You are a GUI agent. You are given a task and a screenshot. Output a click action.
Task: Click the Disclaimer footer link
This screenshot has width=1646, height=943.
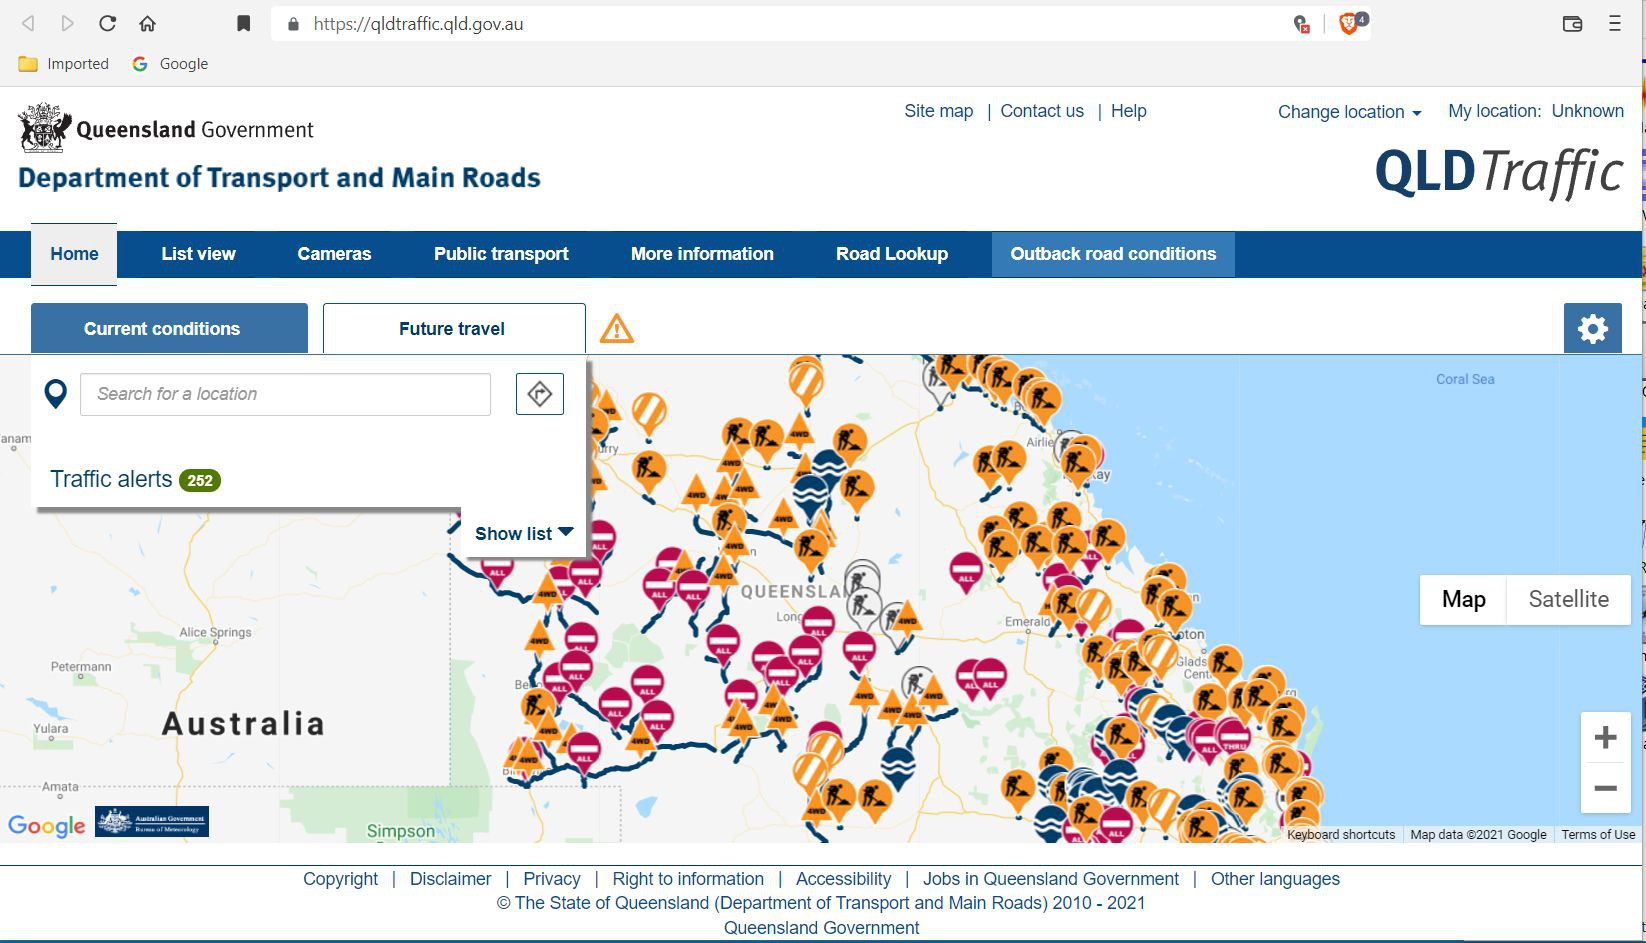point(450,879)
